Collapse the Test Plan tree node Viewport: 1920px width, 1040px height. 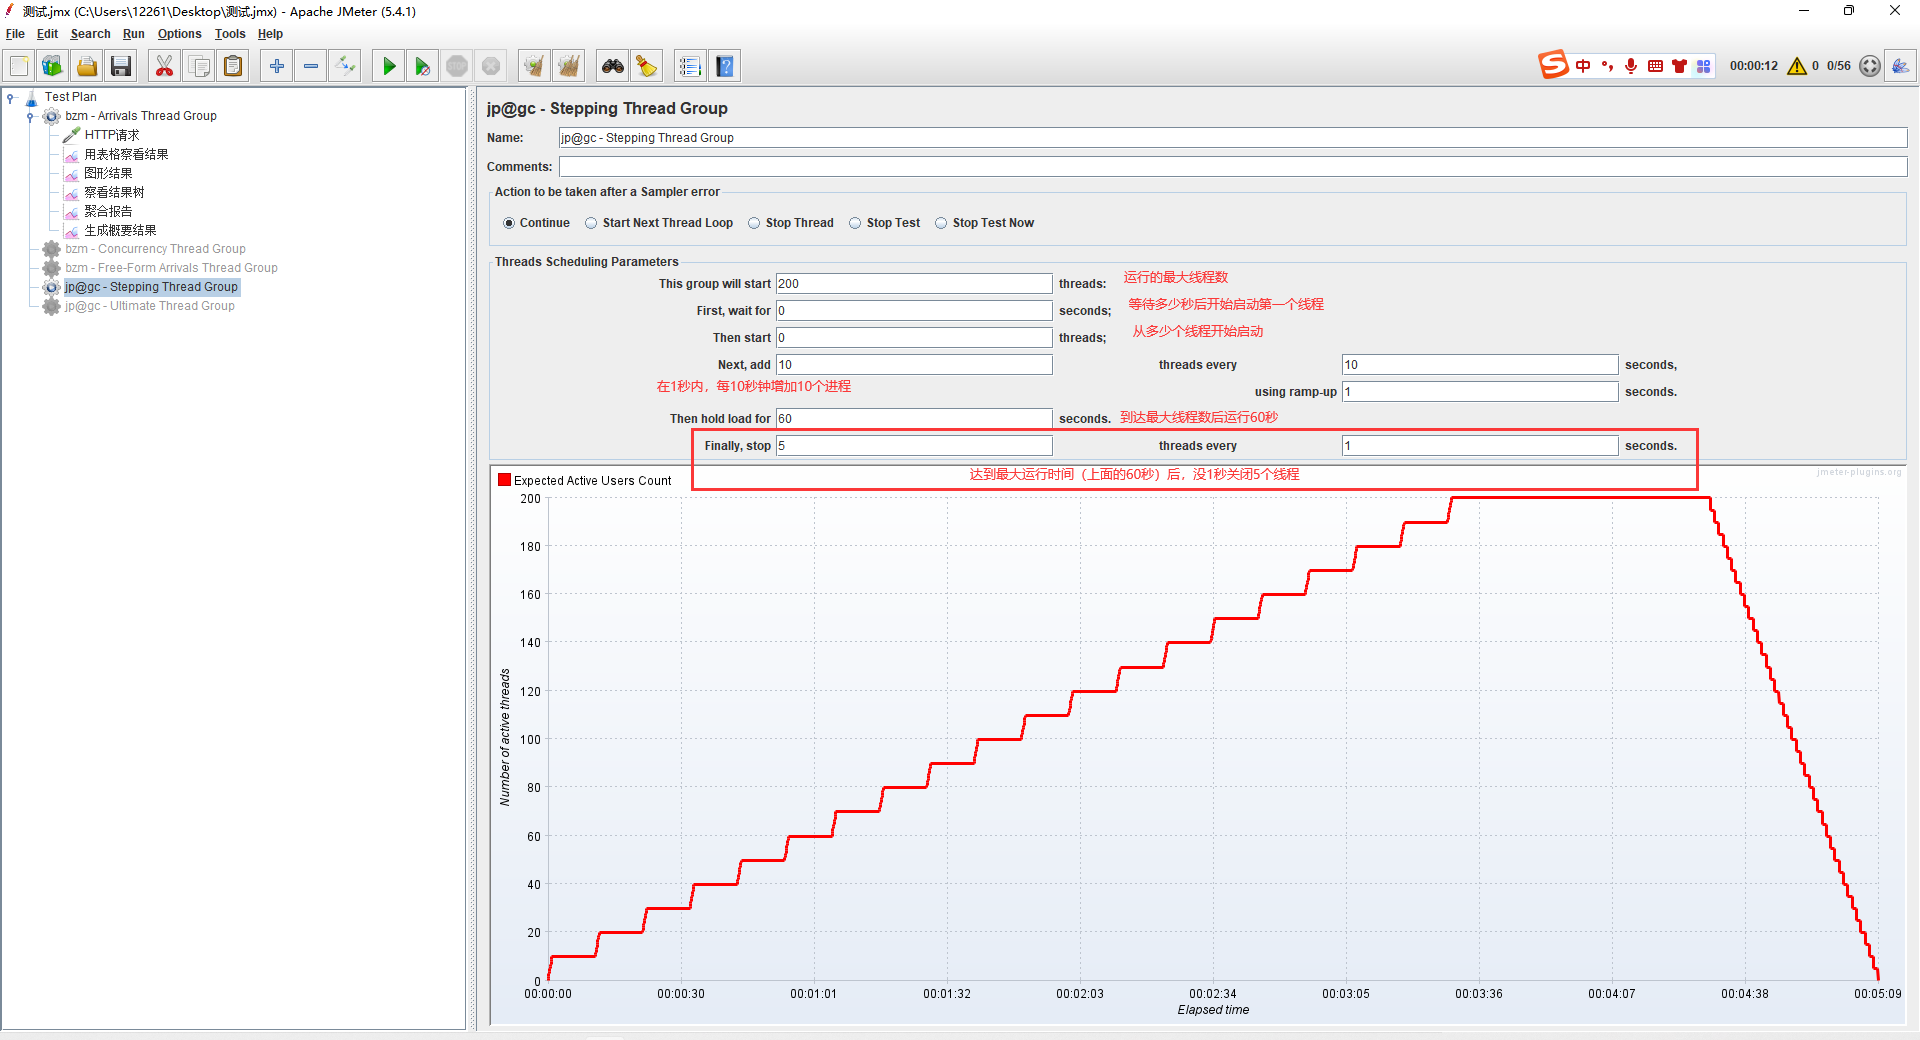tap(10, 97)
